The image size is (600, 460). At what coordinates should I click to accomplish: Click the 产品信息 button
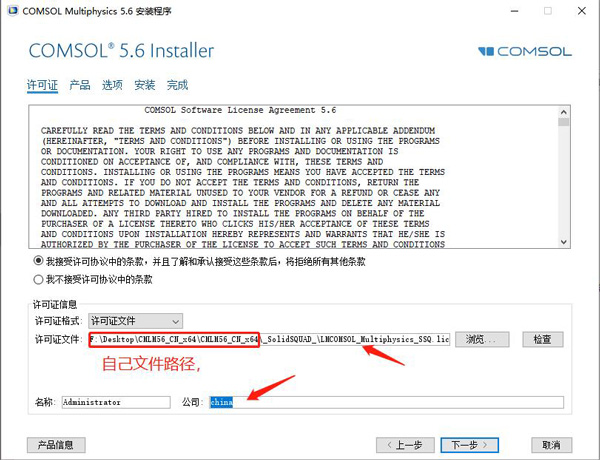click(56, 445)
